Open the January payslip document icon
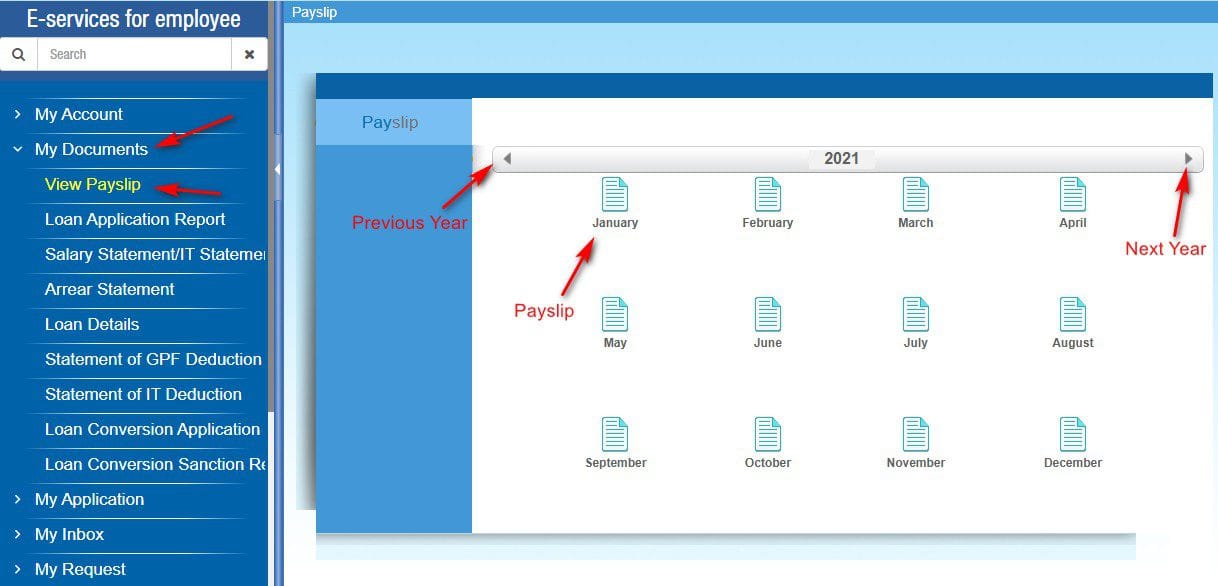 tap(615, 194)
